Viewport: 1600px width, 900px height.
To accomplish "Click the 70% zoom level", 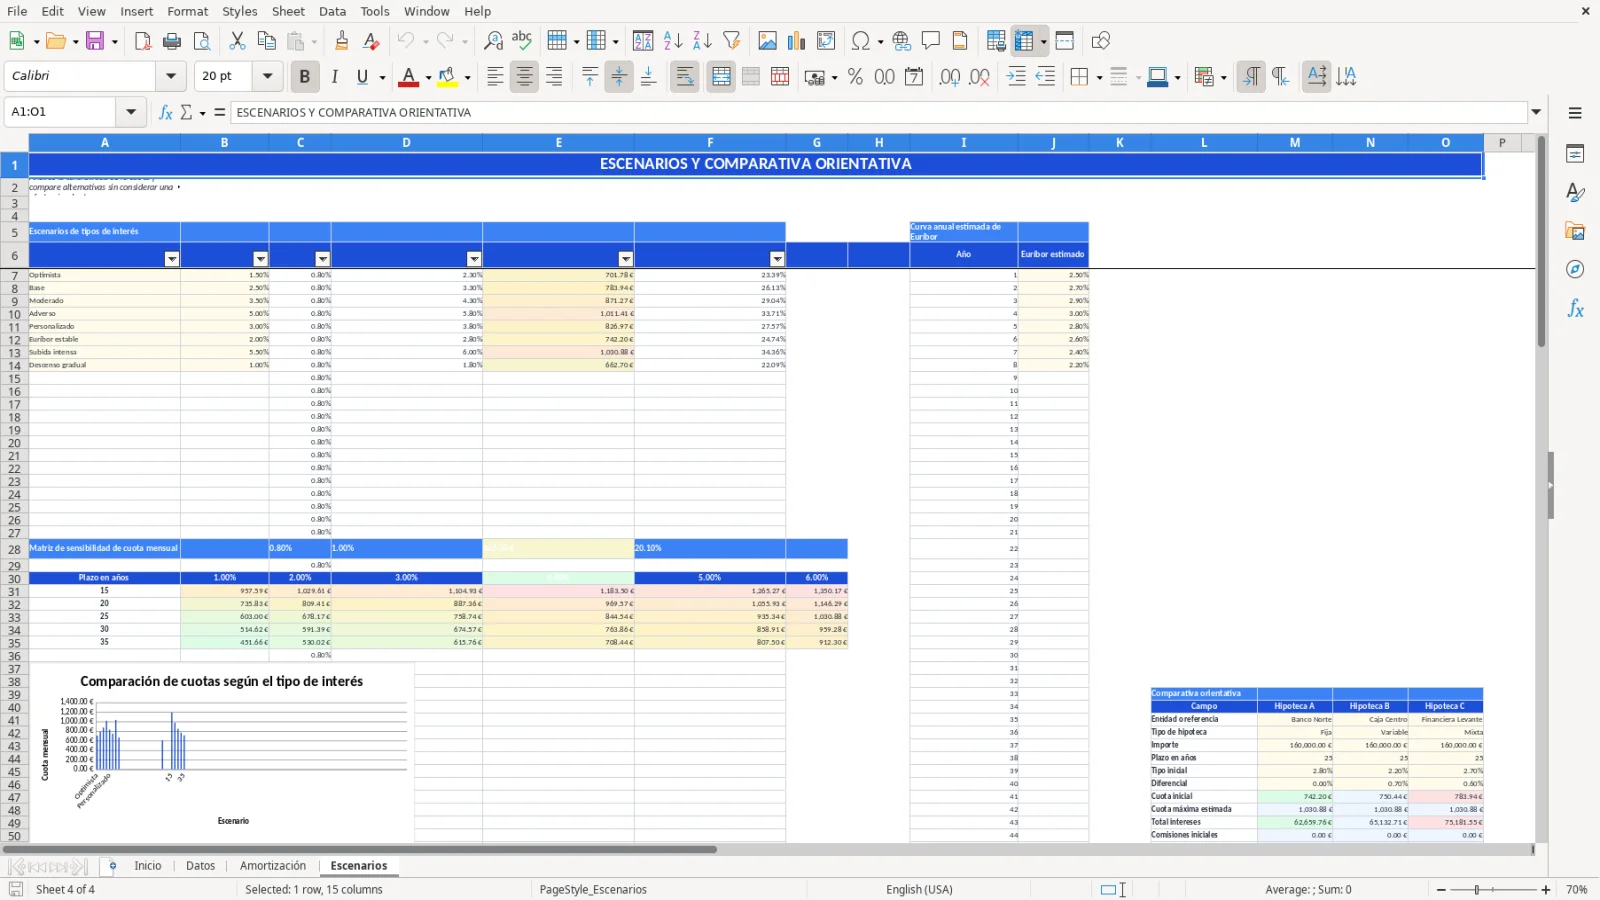I will pos(1577,890).
